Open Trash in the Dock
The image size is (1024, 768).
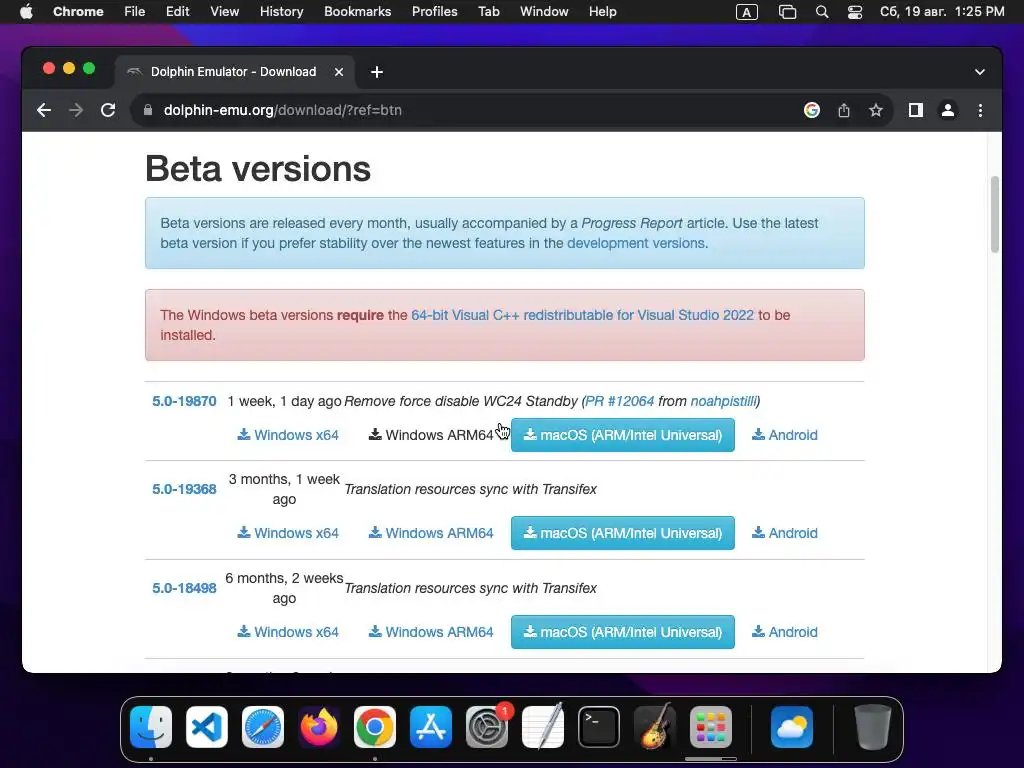(872, 727)
